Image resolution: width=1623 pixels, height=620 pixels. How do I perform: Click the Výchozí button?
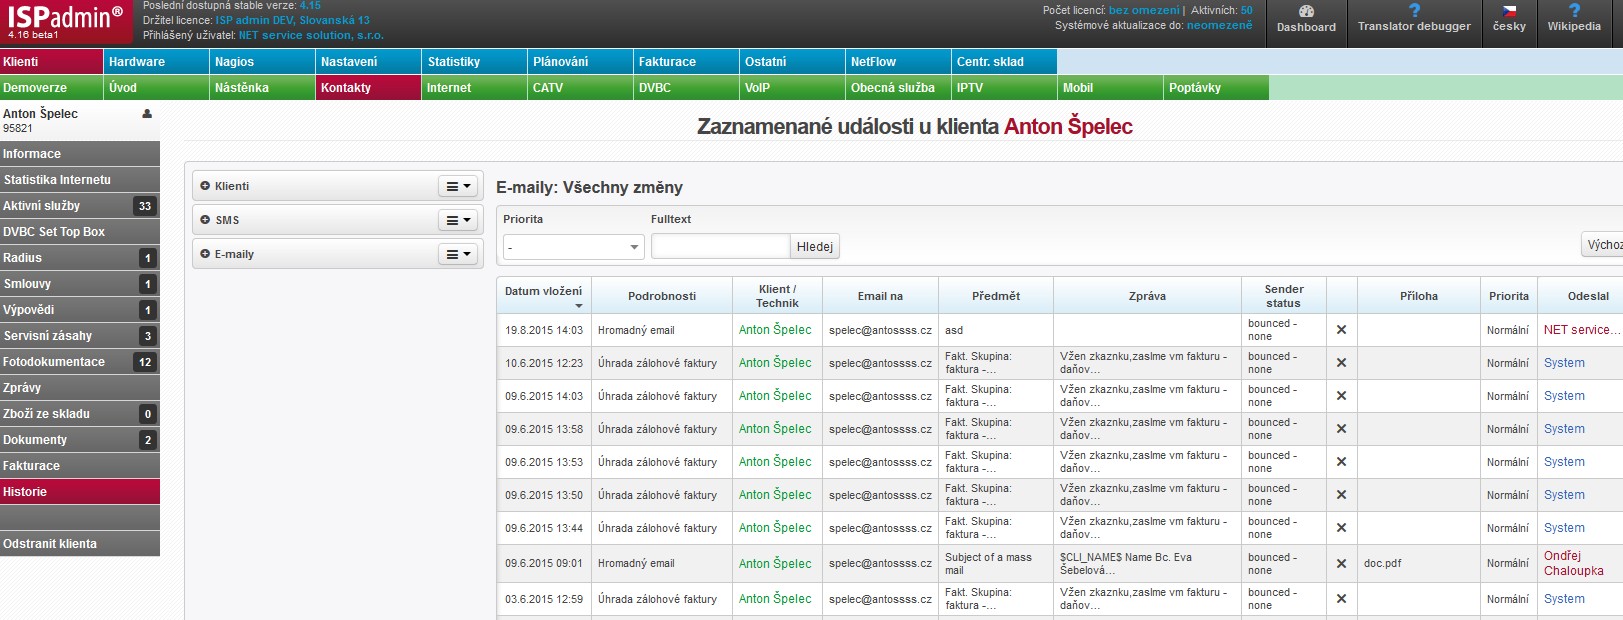click(1602, 244)
